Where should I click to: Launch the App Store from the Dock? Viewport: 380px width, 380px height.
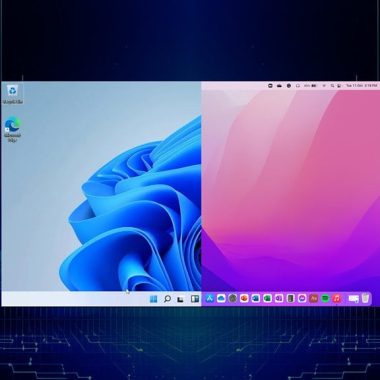pos(210,298)
